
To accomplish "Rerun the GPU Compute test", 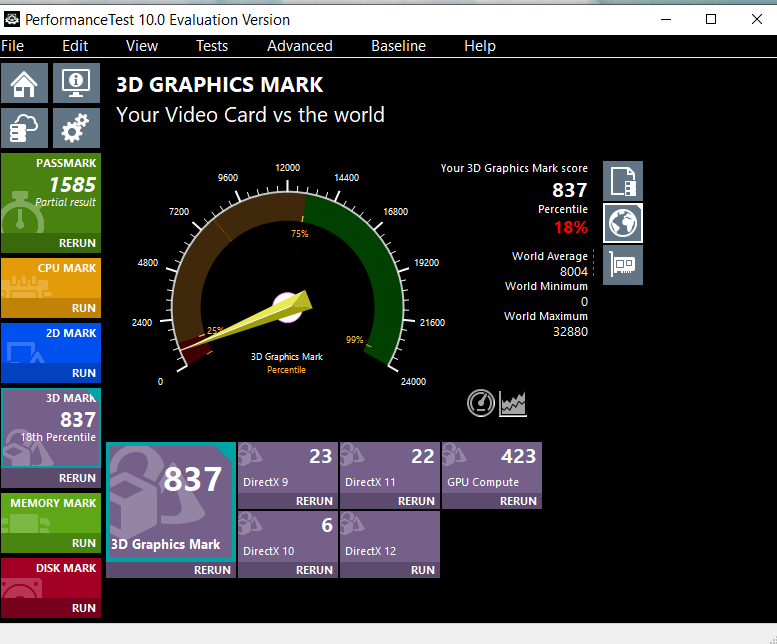I will pos(492,501).
